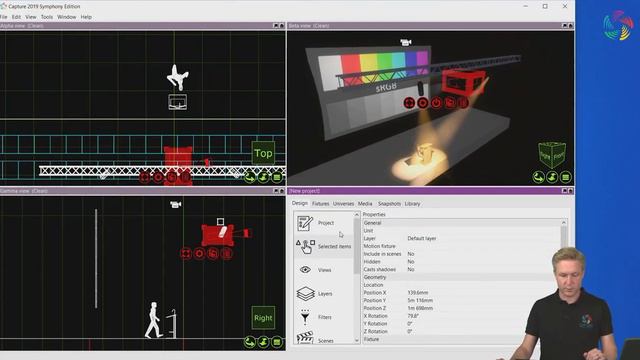640x360 pixels.
Task: Open the Scenes clapperboard icon
Action: click(x=305, y=338)
